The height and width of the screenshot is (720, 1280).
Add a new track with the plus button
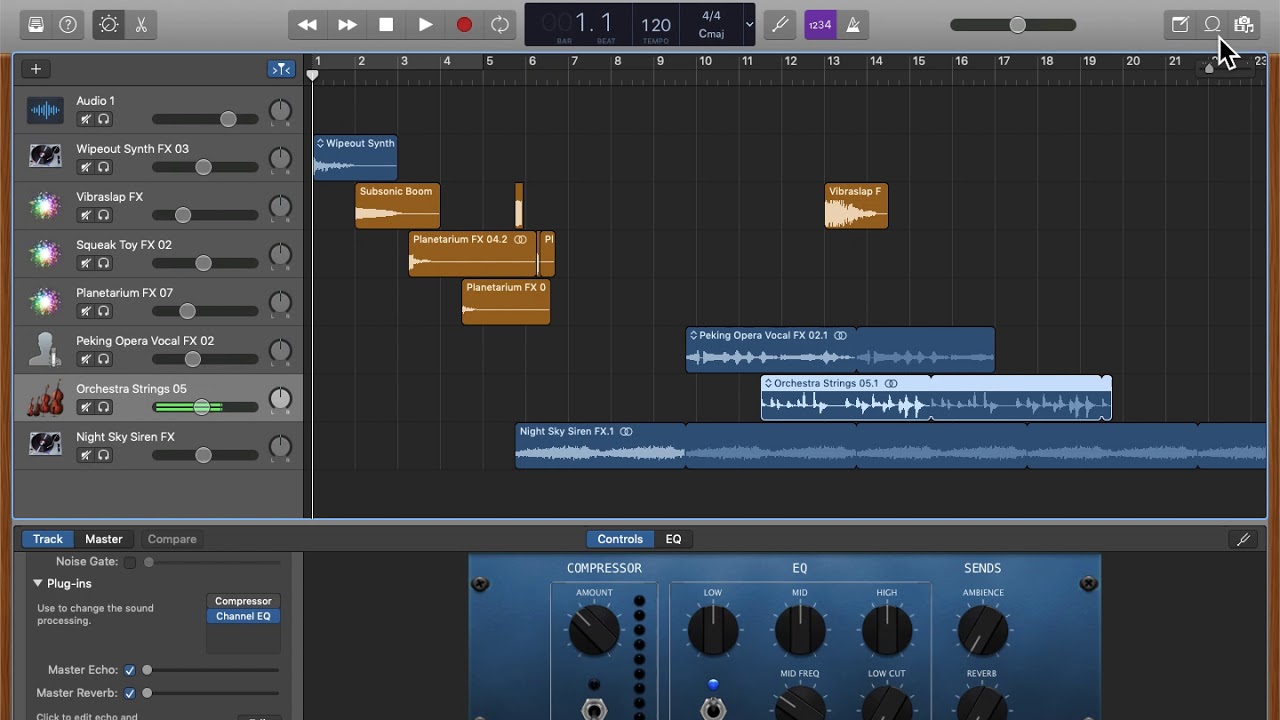[36, 69]
